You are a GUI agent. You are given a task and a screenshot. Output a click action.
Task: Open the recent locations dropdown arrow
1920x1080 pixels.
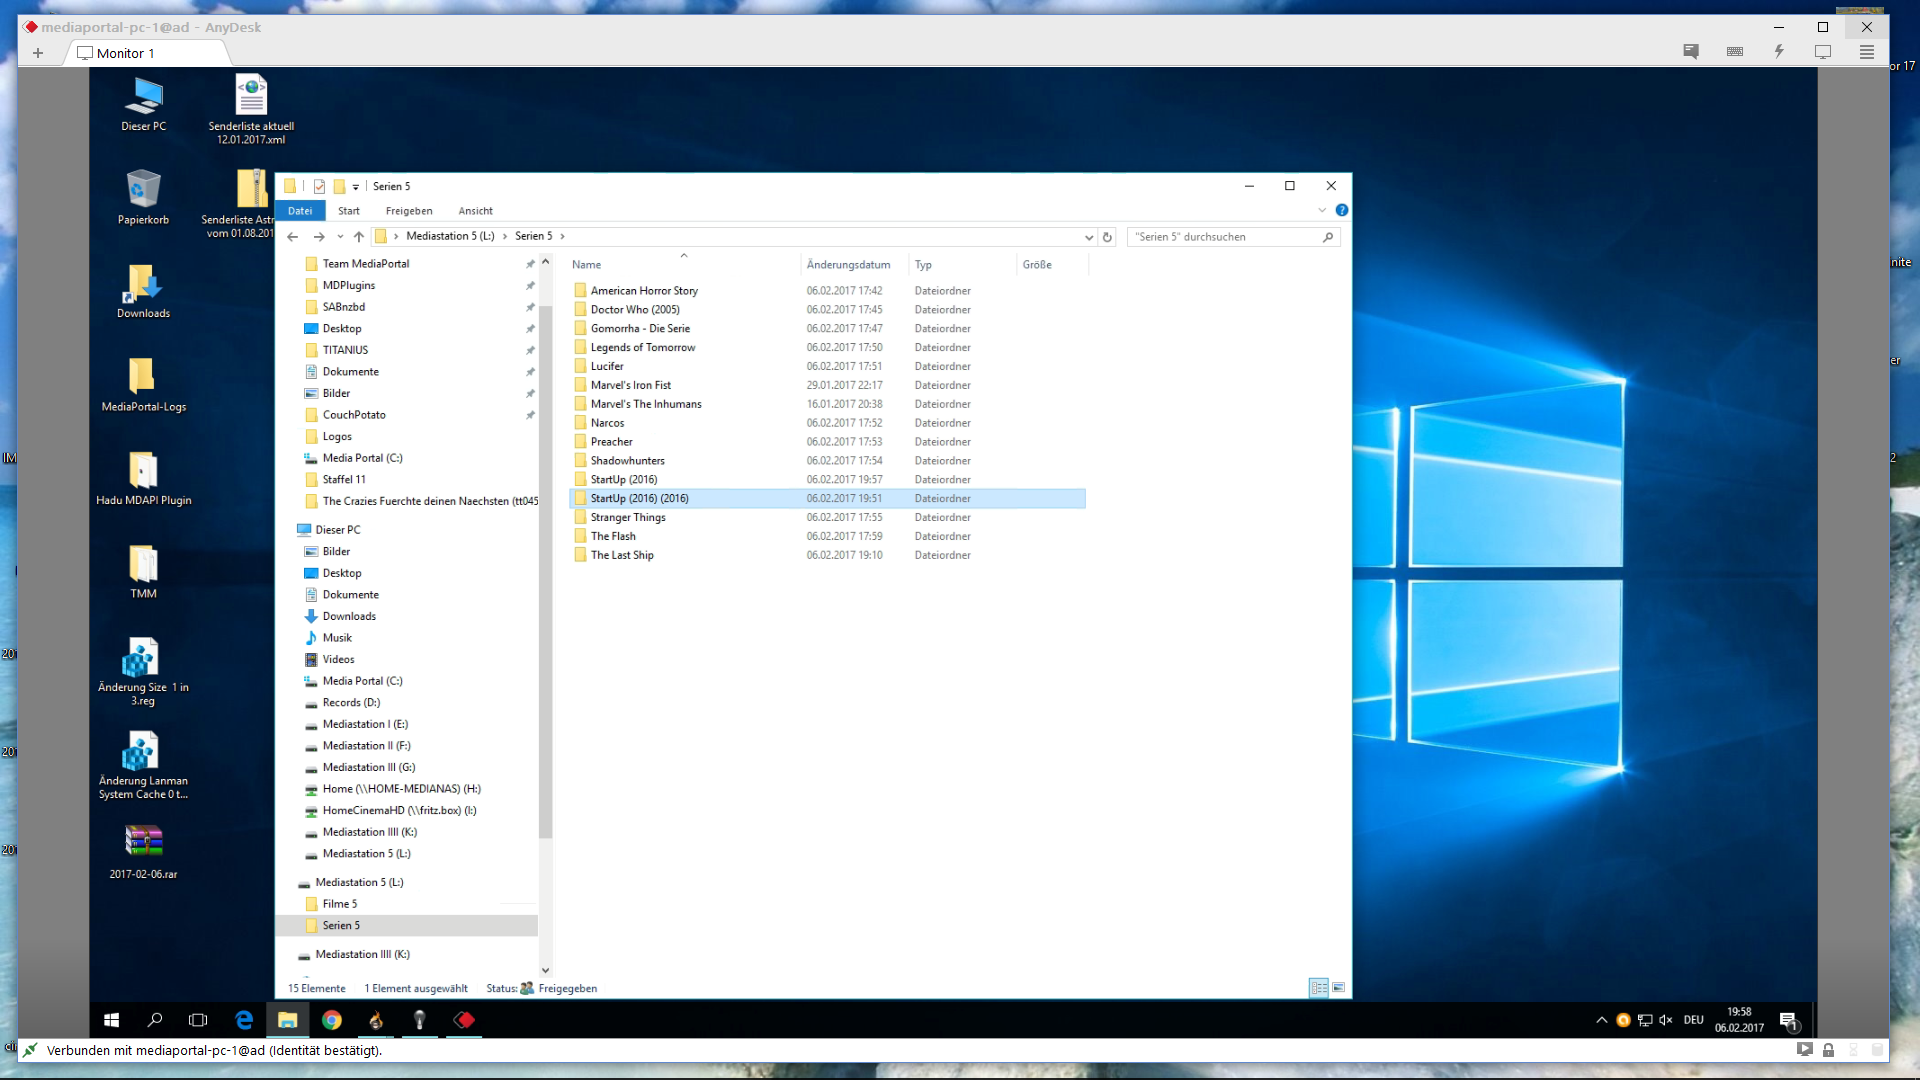click(x=340, y=237)
